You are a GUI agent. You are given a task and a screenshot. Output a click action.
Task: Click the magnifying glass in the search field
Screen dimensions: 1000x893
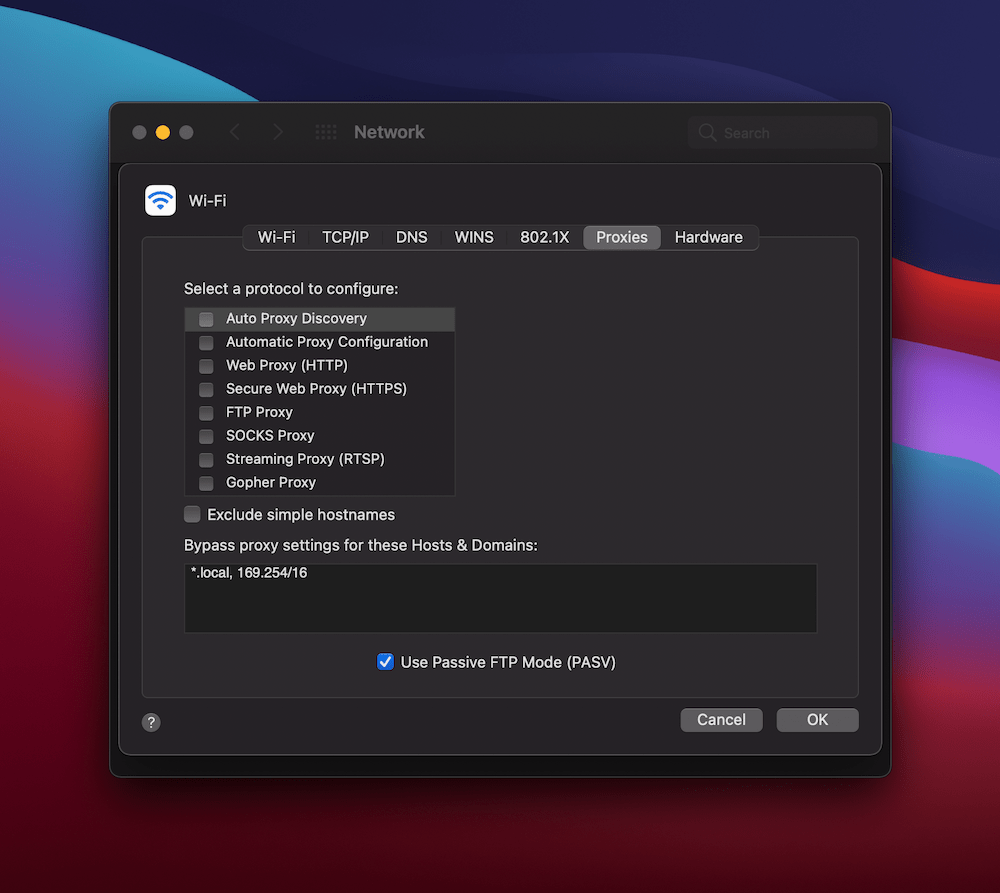[x=706, y=132]
